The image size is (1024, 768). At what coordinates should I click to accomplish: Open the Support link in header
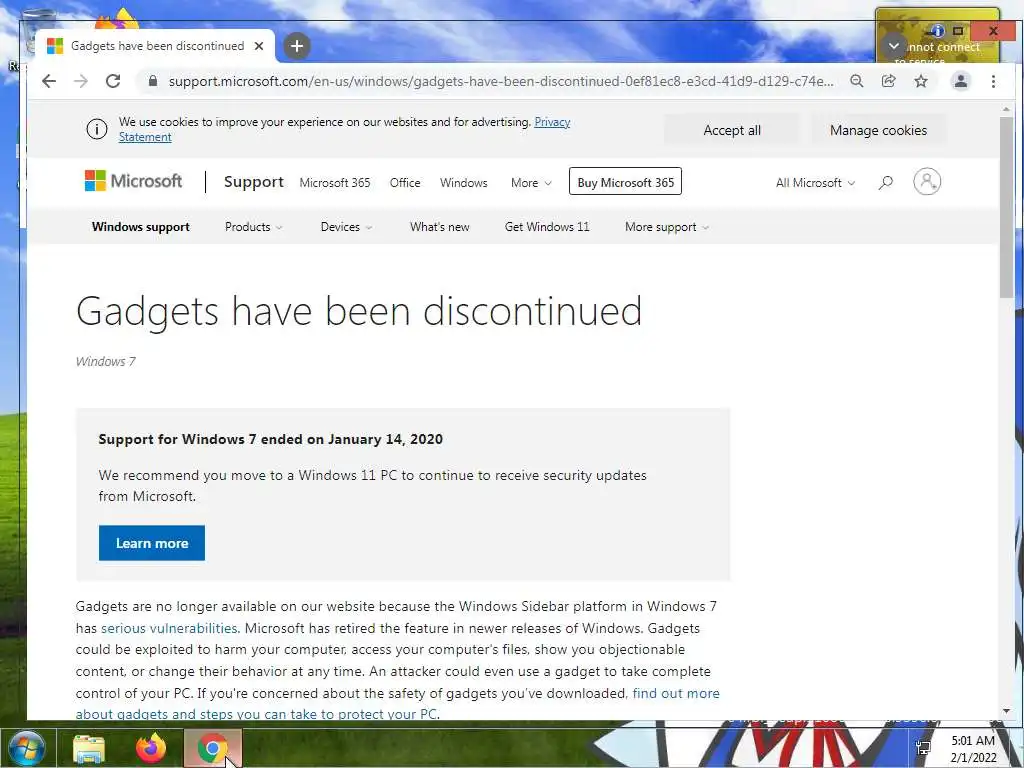(x=253, y=182)
